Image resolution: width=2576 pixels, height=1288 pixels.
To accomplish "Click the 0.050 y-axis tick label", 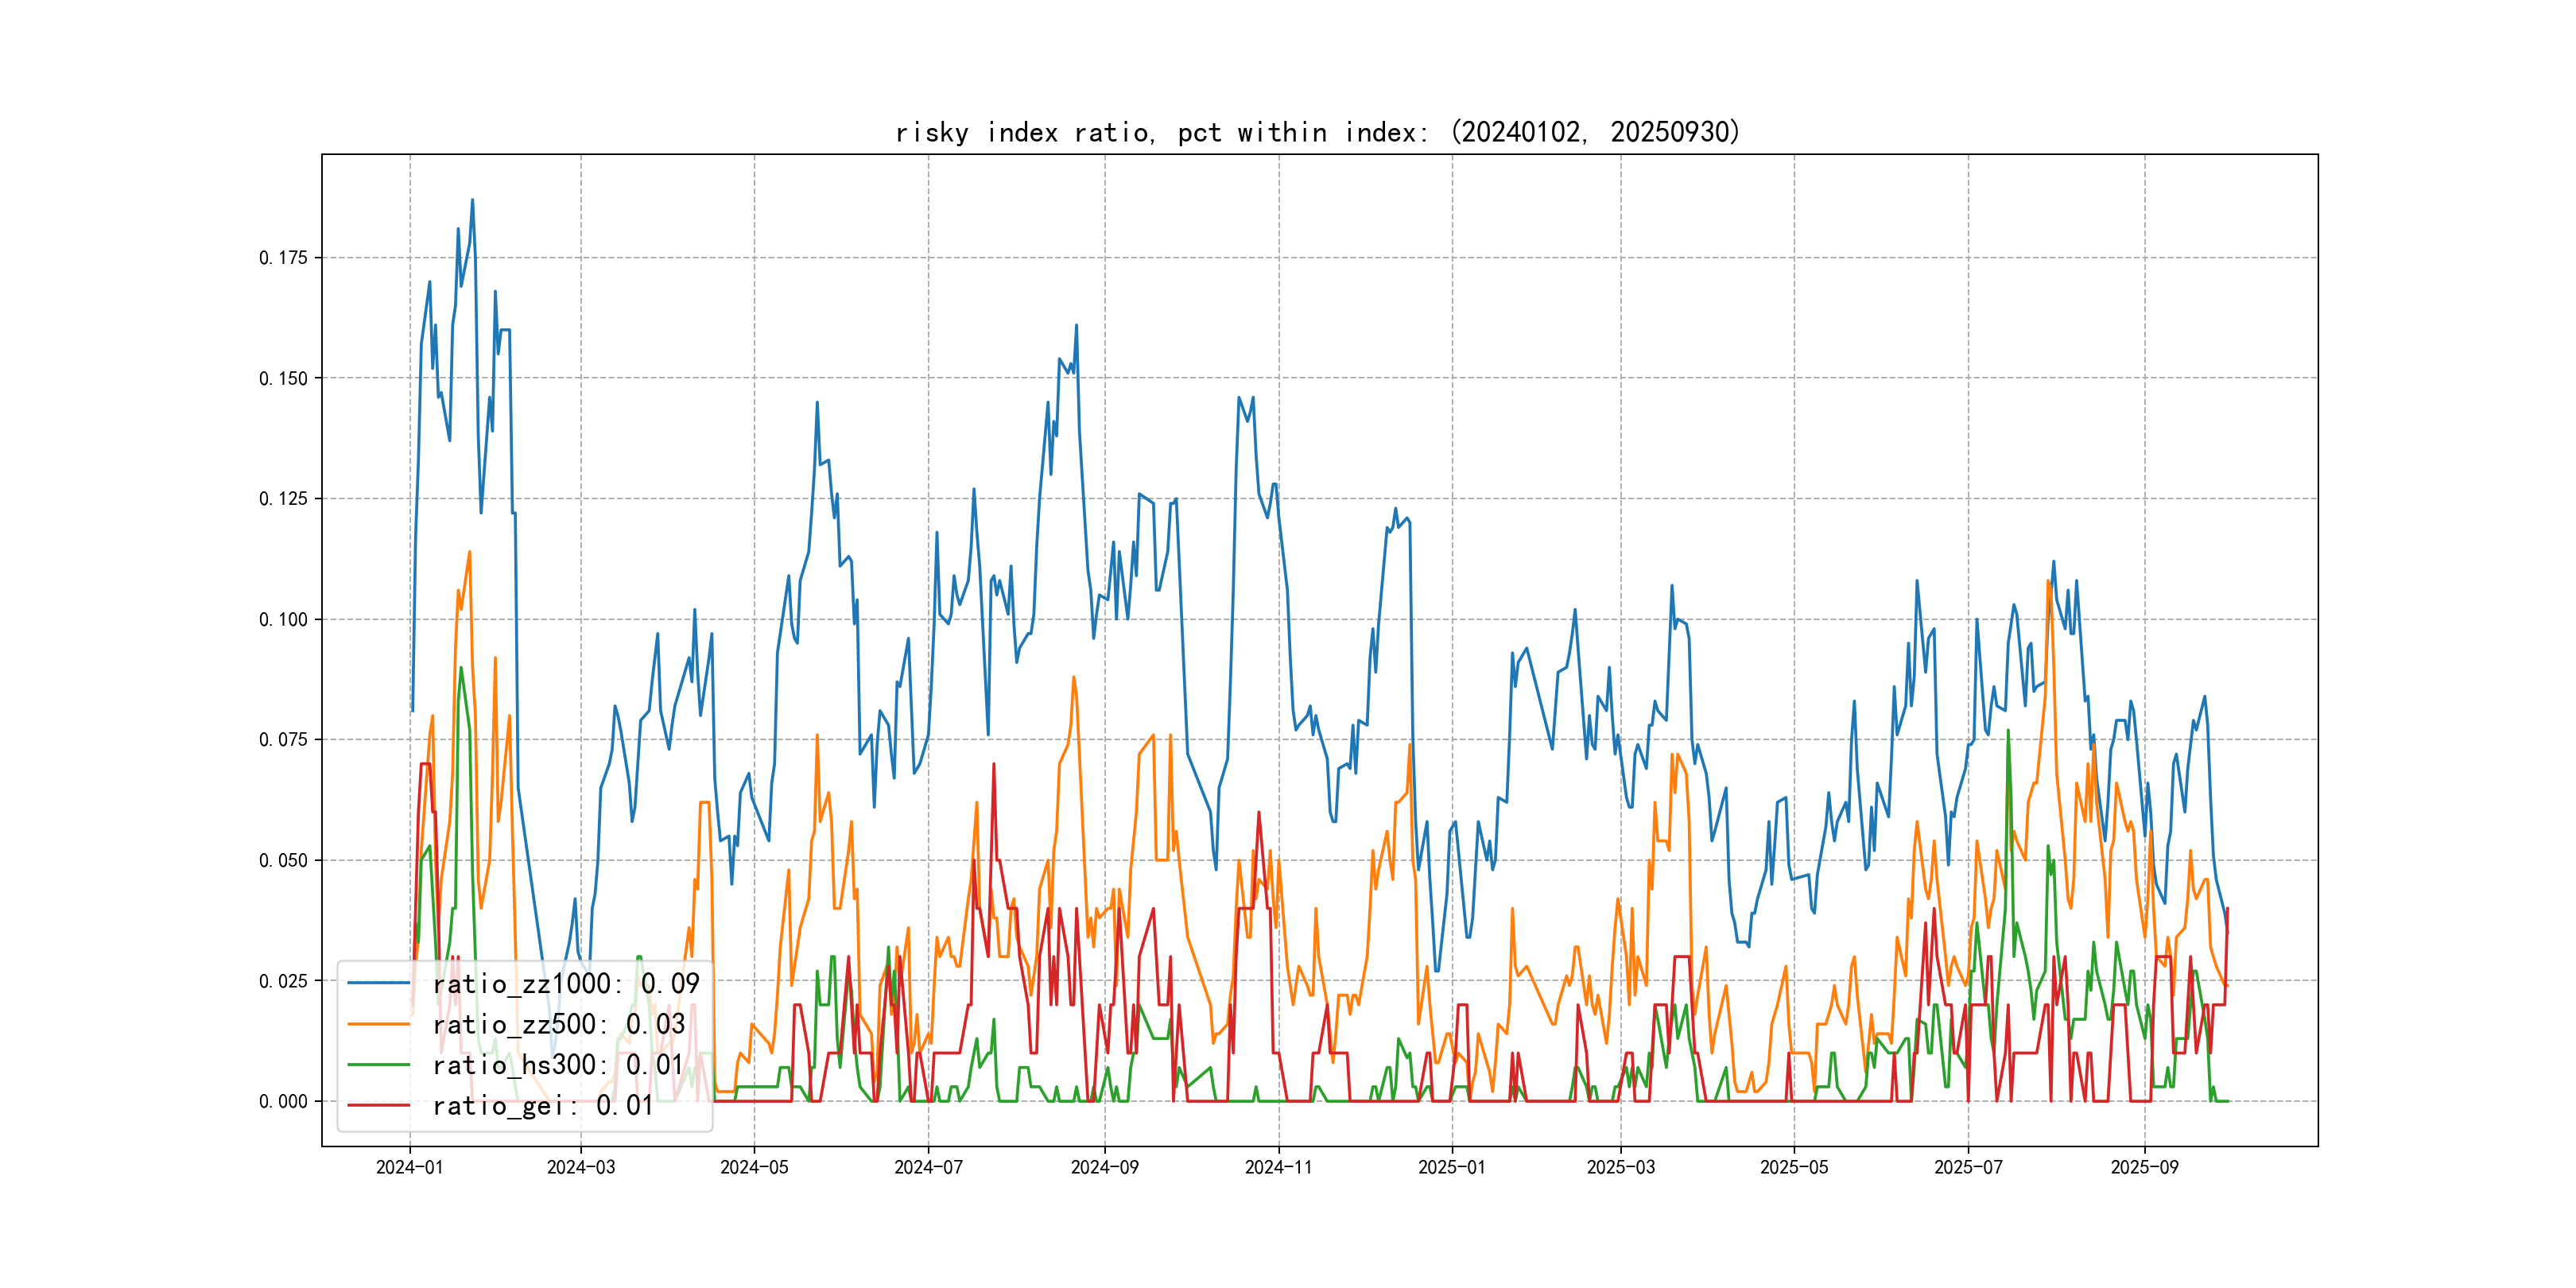I will 284,861.
